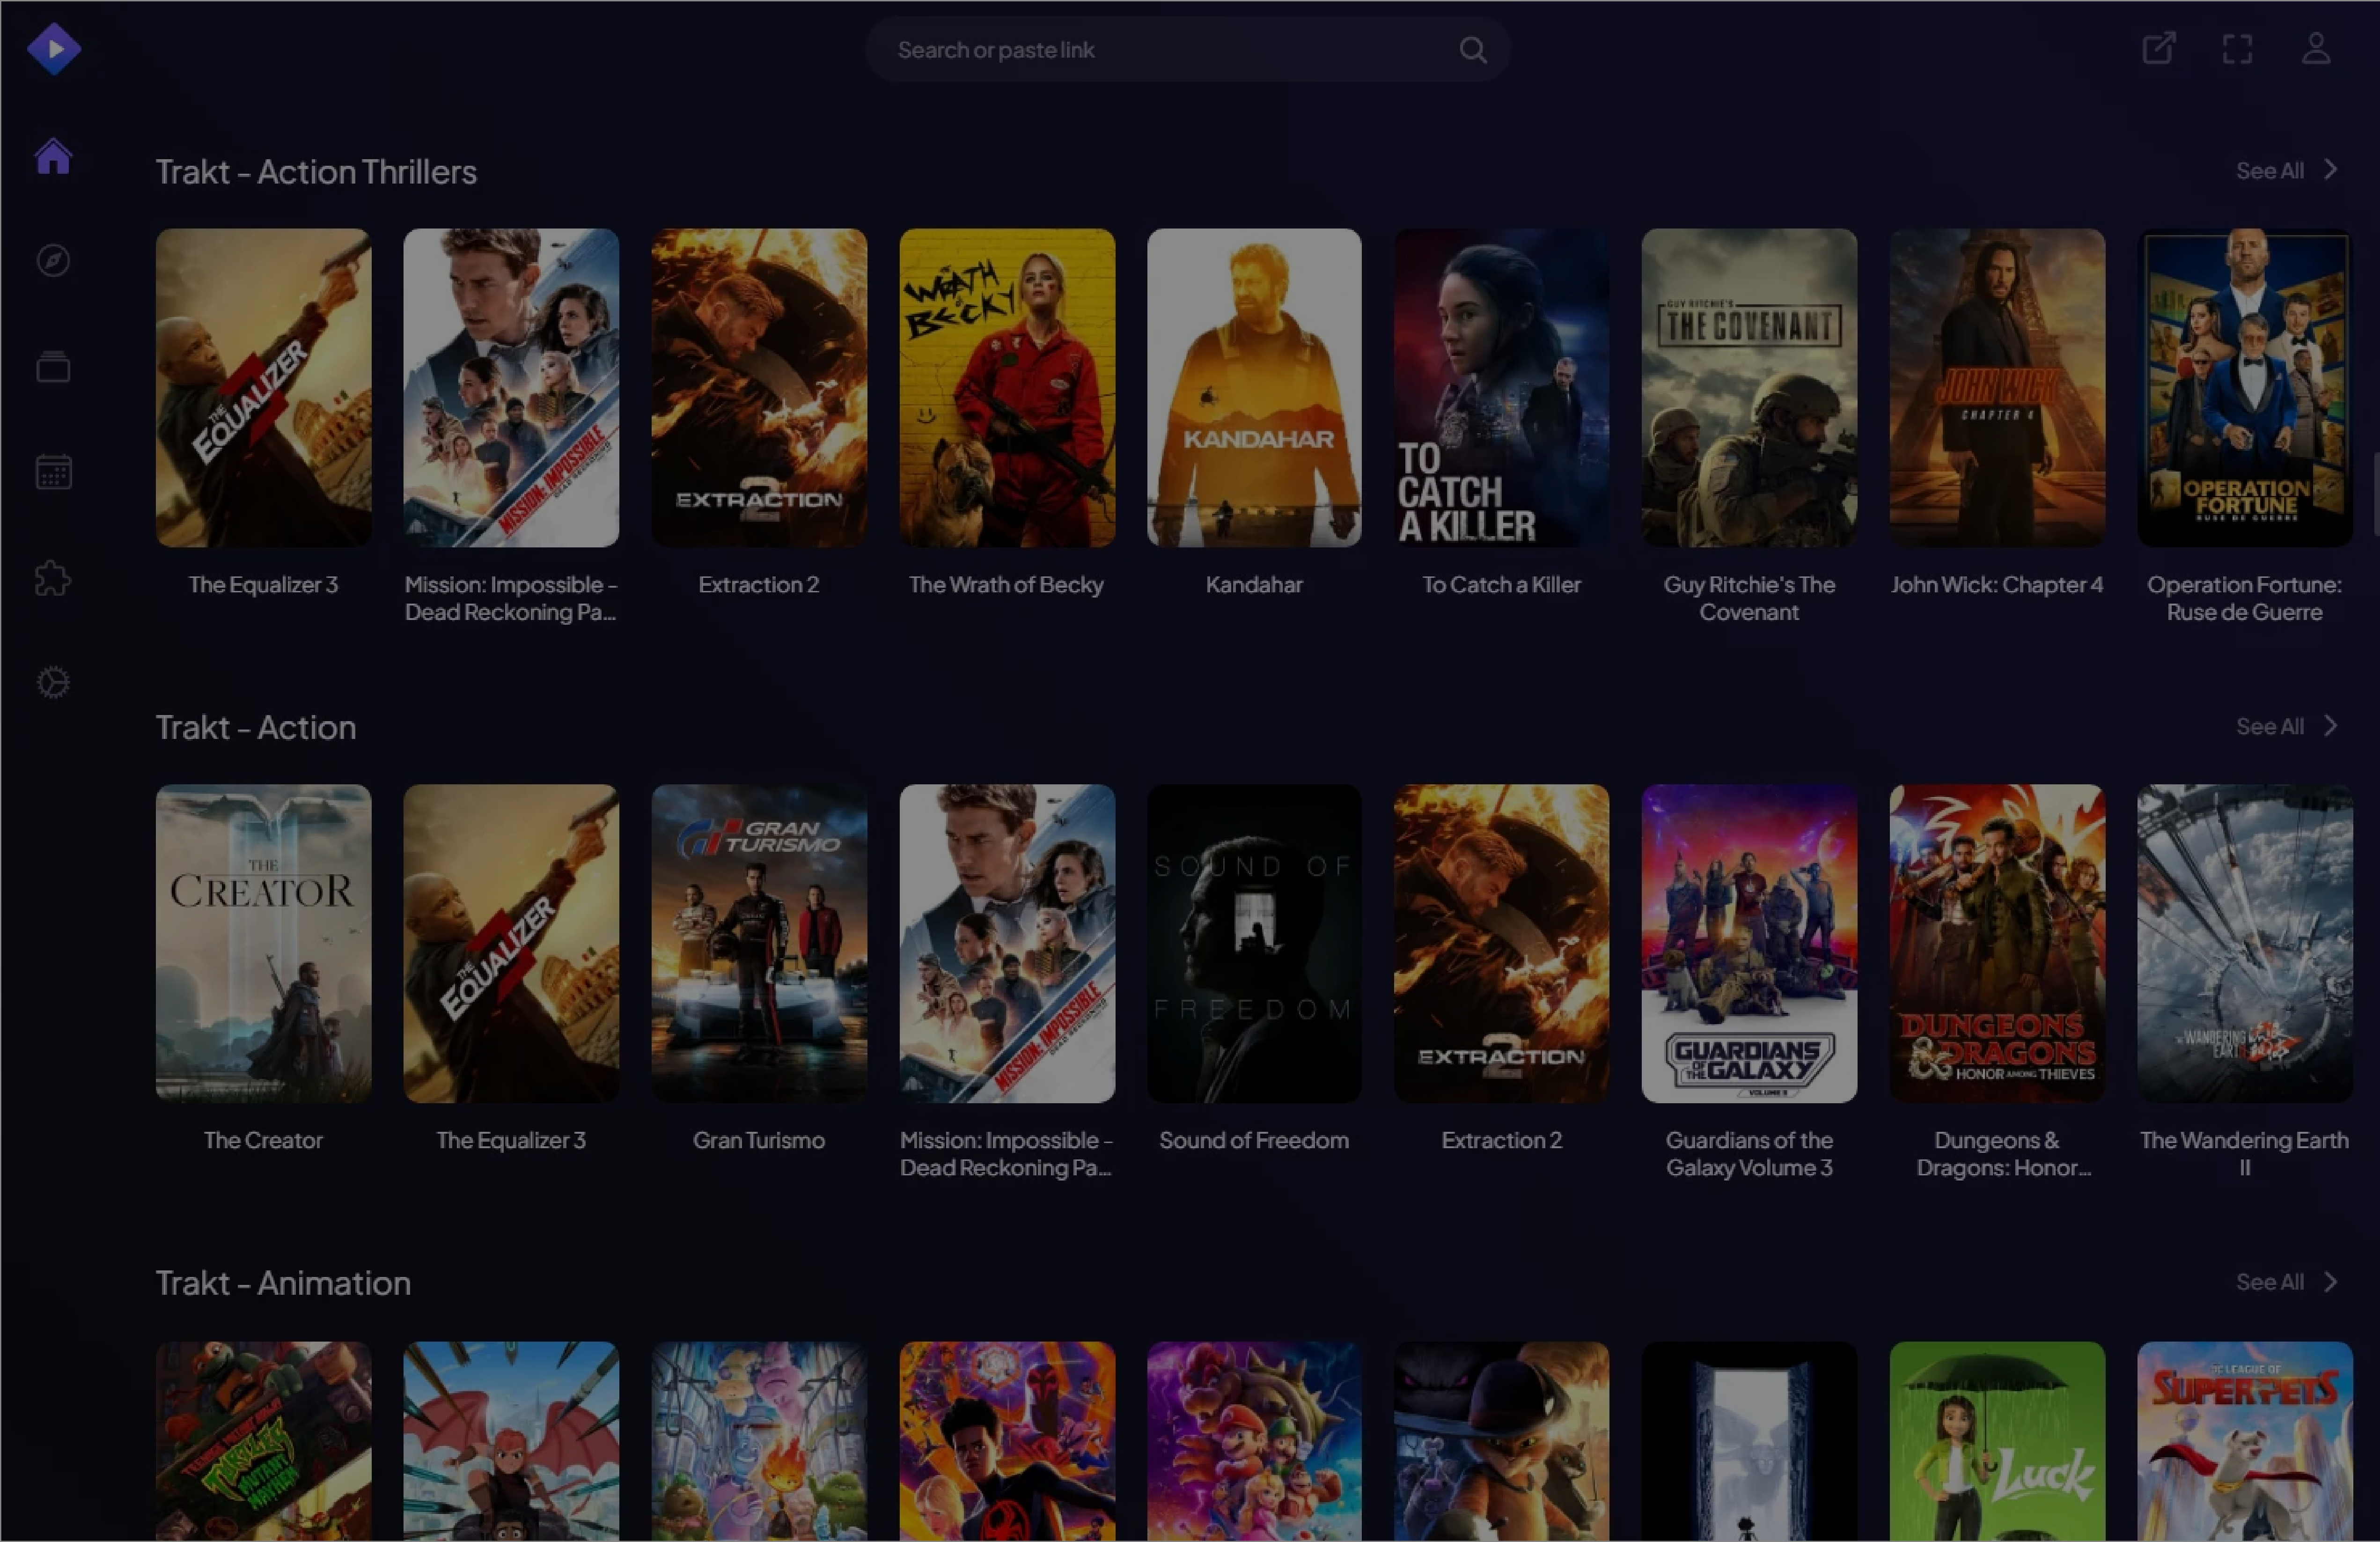2380x1542 pixels.
Task: Open the Addons puzzle piece icon
Action: coord(53,577)
